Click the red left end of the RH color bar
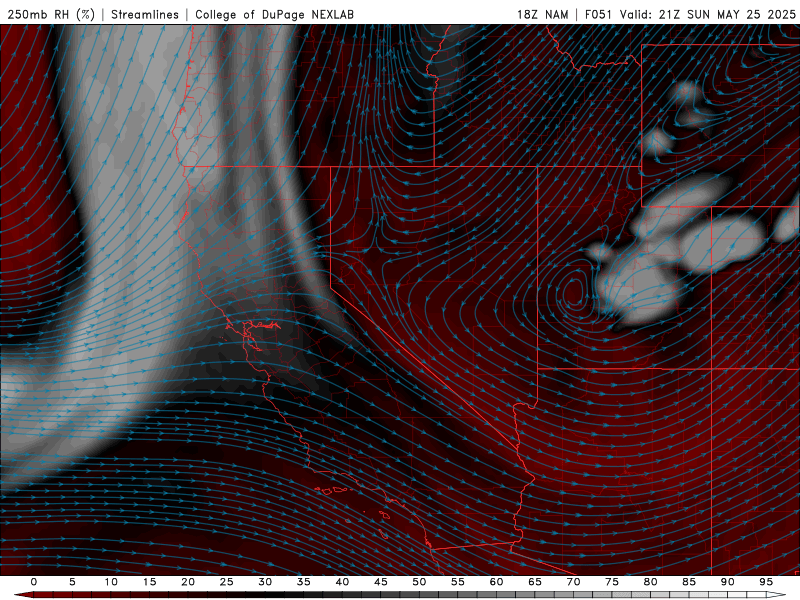Viewport: 800px width, 600px height. [x=26, y=595]
